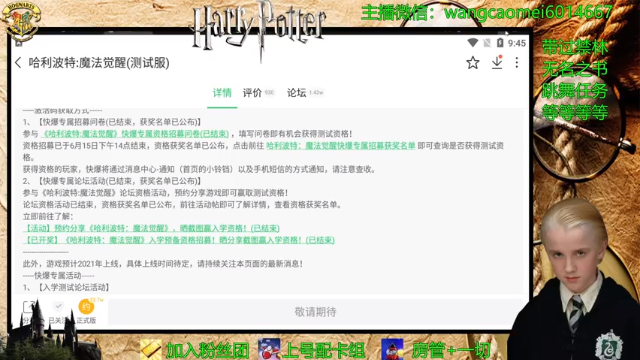Switch to the 详情 tab

[222, 93]
